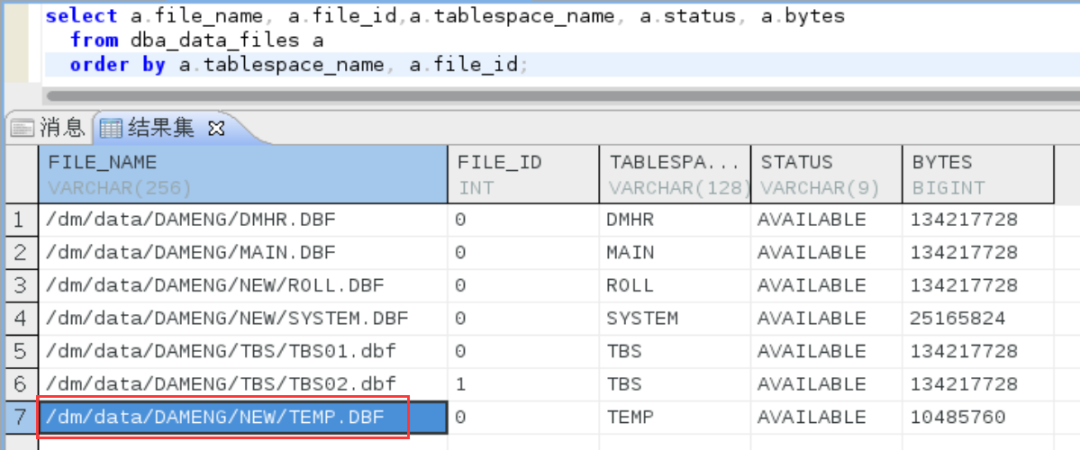This screenshot has width=1080, height=450.
Task: Select the /dm/data/DAMENG/MAIN.DBF file name cell
Action: (x=191, y=252)
